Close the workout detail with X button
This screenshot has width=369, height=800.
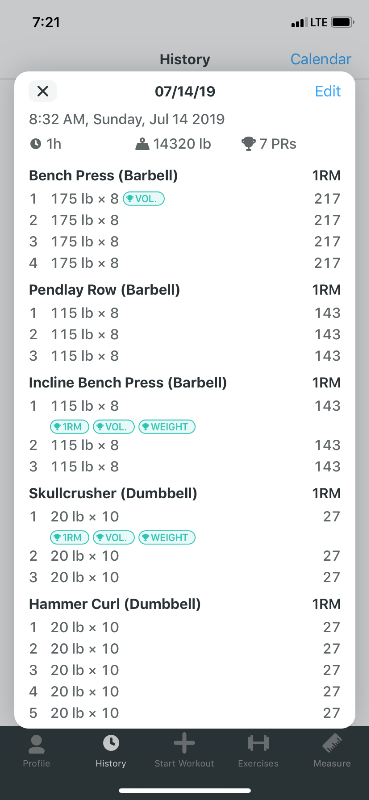pos(43,91)
